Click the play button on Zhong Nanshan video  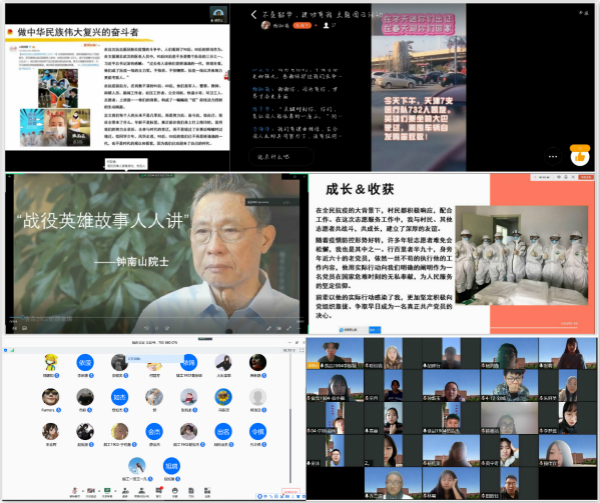(x=14, y=327)
